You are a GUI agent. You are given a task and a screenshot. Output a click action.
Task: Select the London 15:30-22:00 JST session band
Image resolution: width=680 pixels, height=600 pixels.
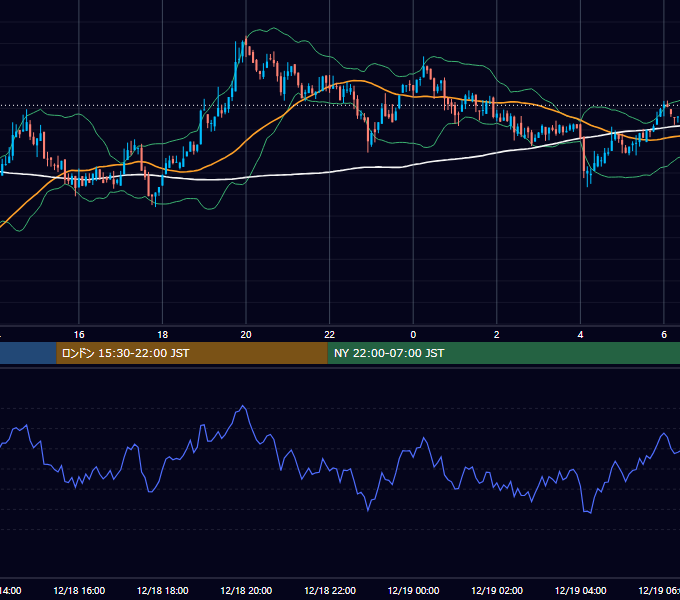tap(192, 353)
